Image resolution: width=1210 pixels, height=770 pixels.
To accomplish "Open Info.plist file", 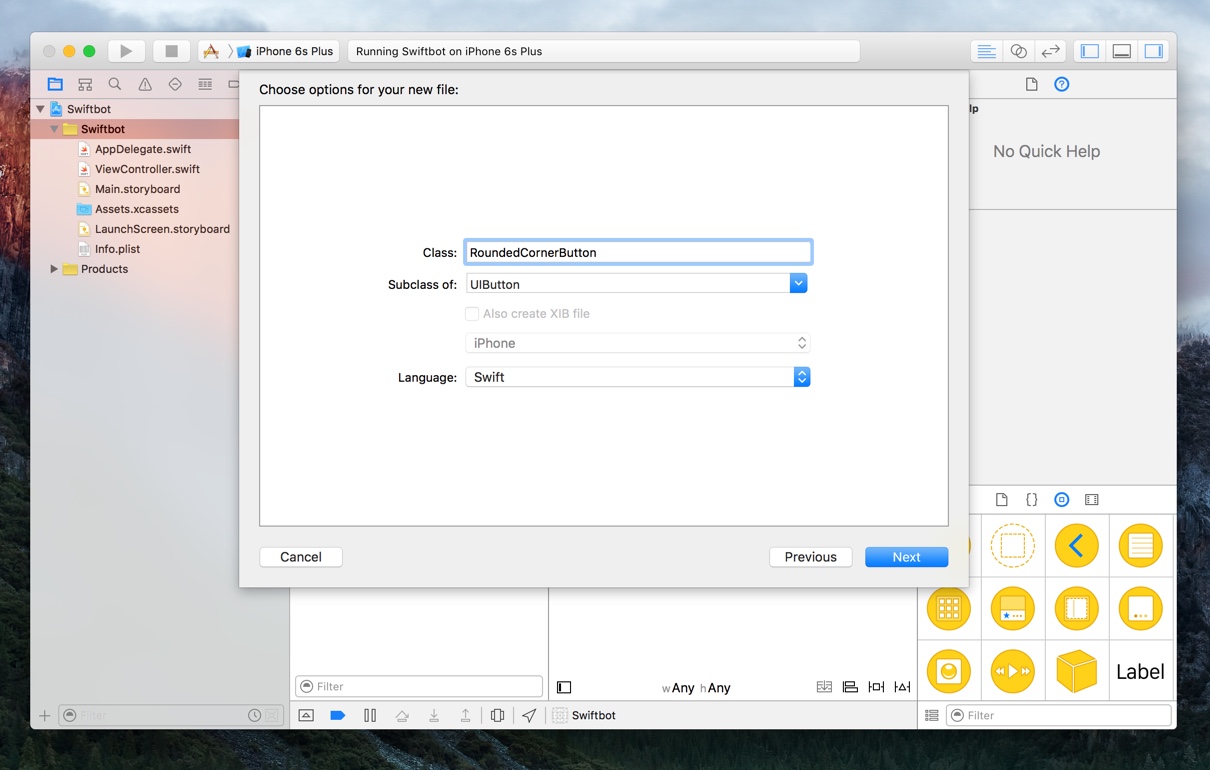I will [x=117, y=249].
